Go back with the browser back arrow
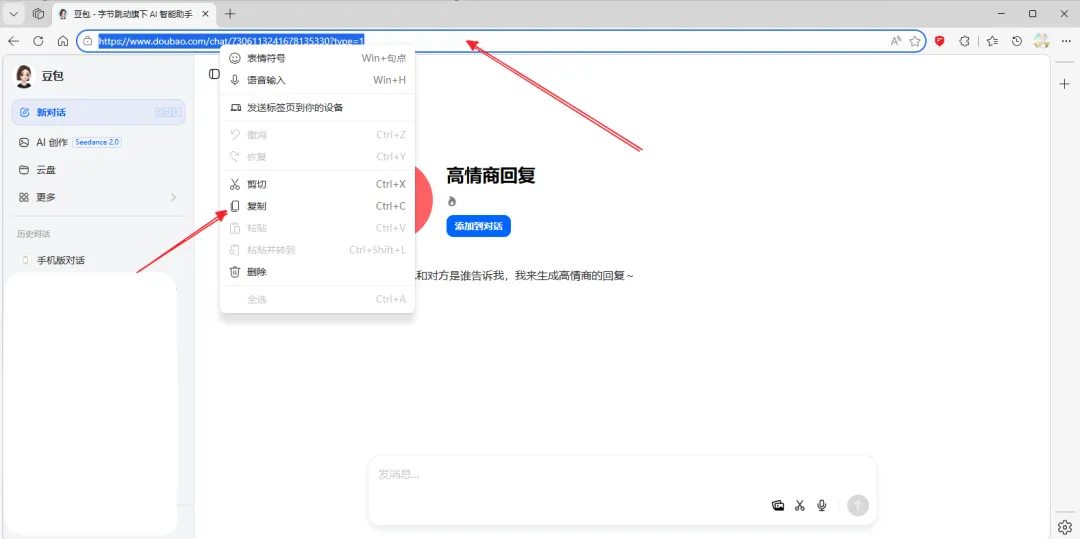This screenshot has width=1080, height=539. [x=14, y=41]
